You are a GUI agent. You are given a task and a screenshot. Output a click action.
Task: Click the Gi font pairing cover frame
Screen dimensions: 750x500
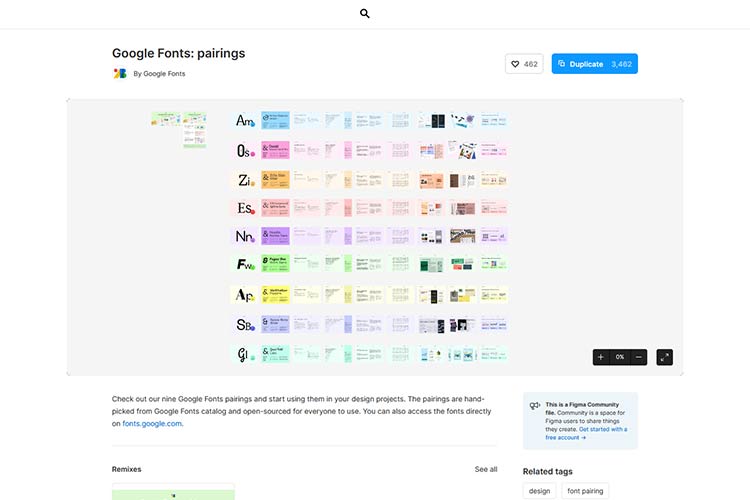245,353
